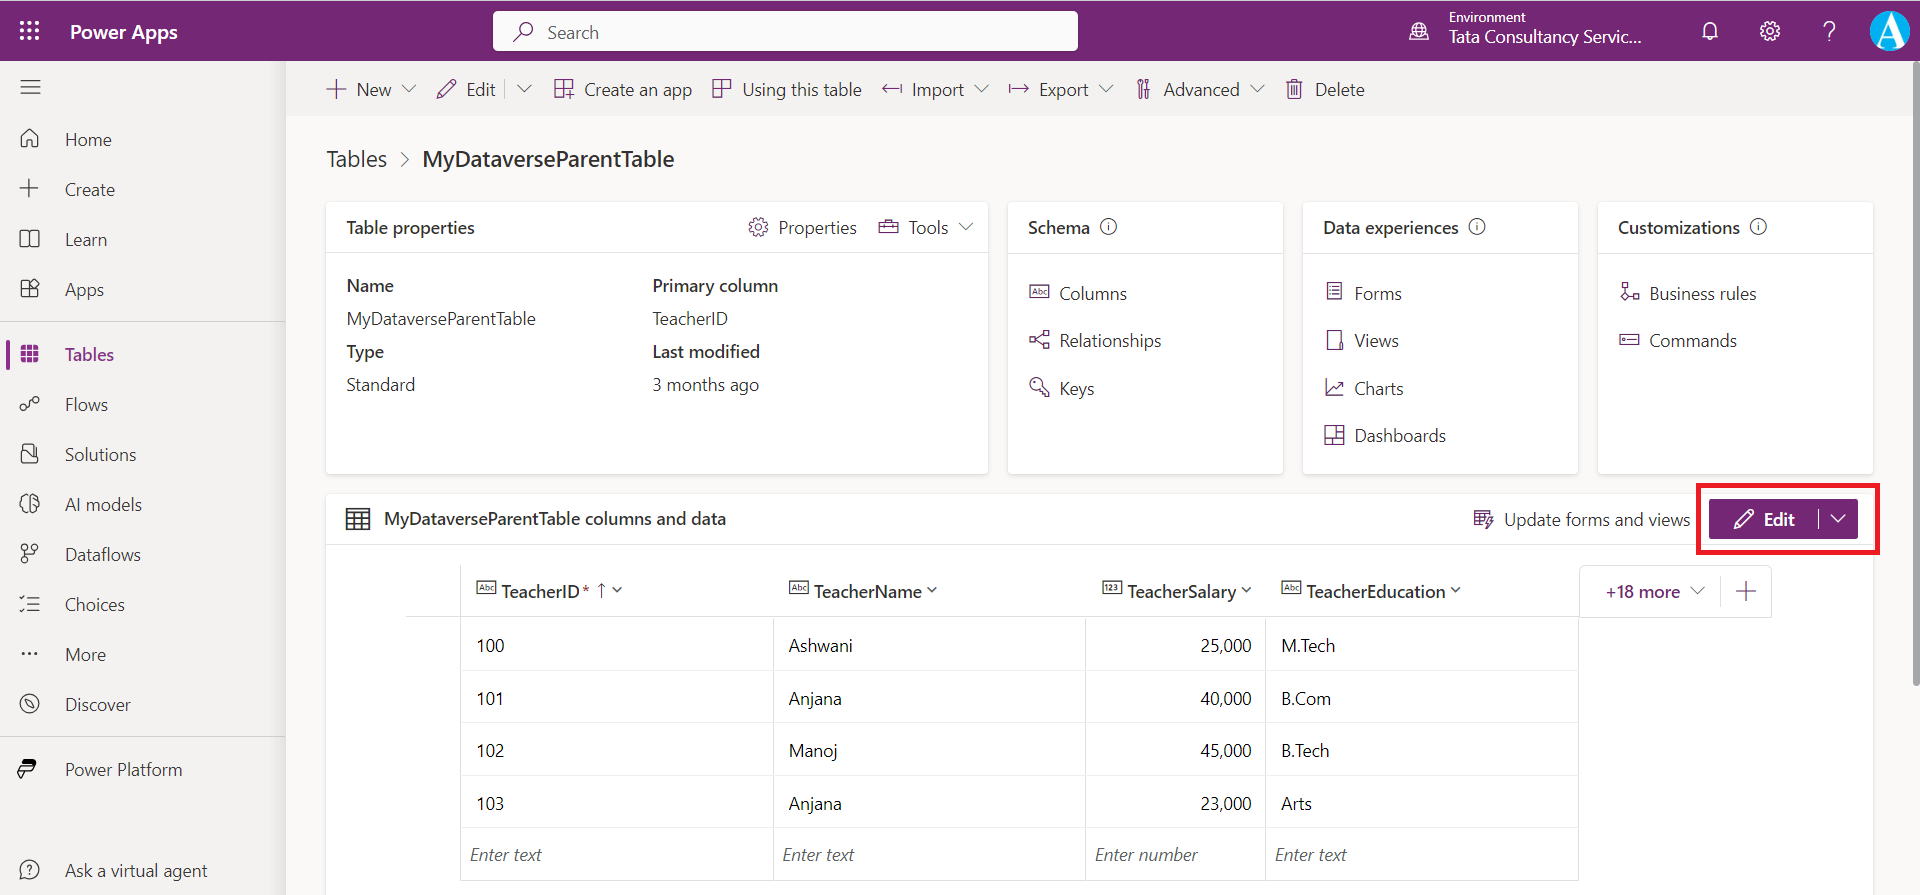
Task: Click the add column plus icon
Action: [x=1746, y=592]
